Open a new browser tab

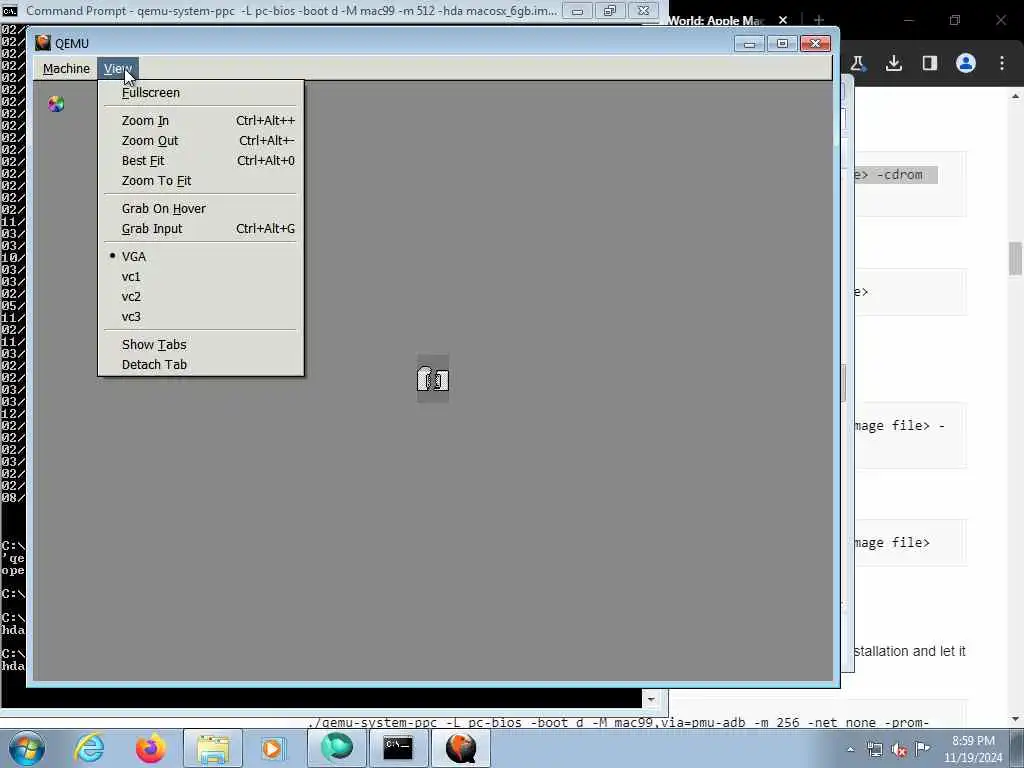[819, 20]
